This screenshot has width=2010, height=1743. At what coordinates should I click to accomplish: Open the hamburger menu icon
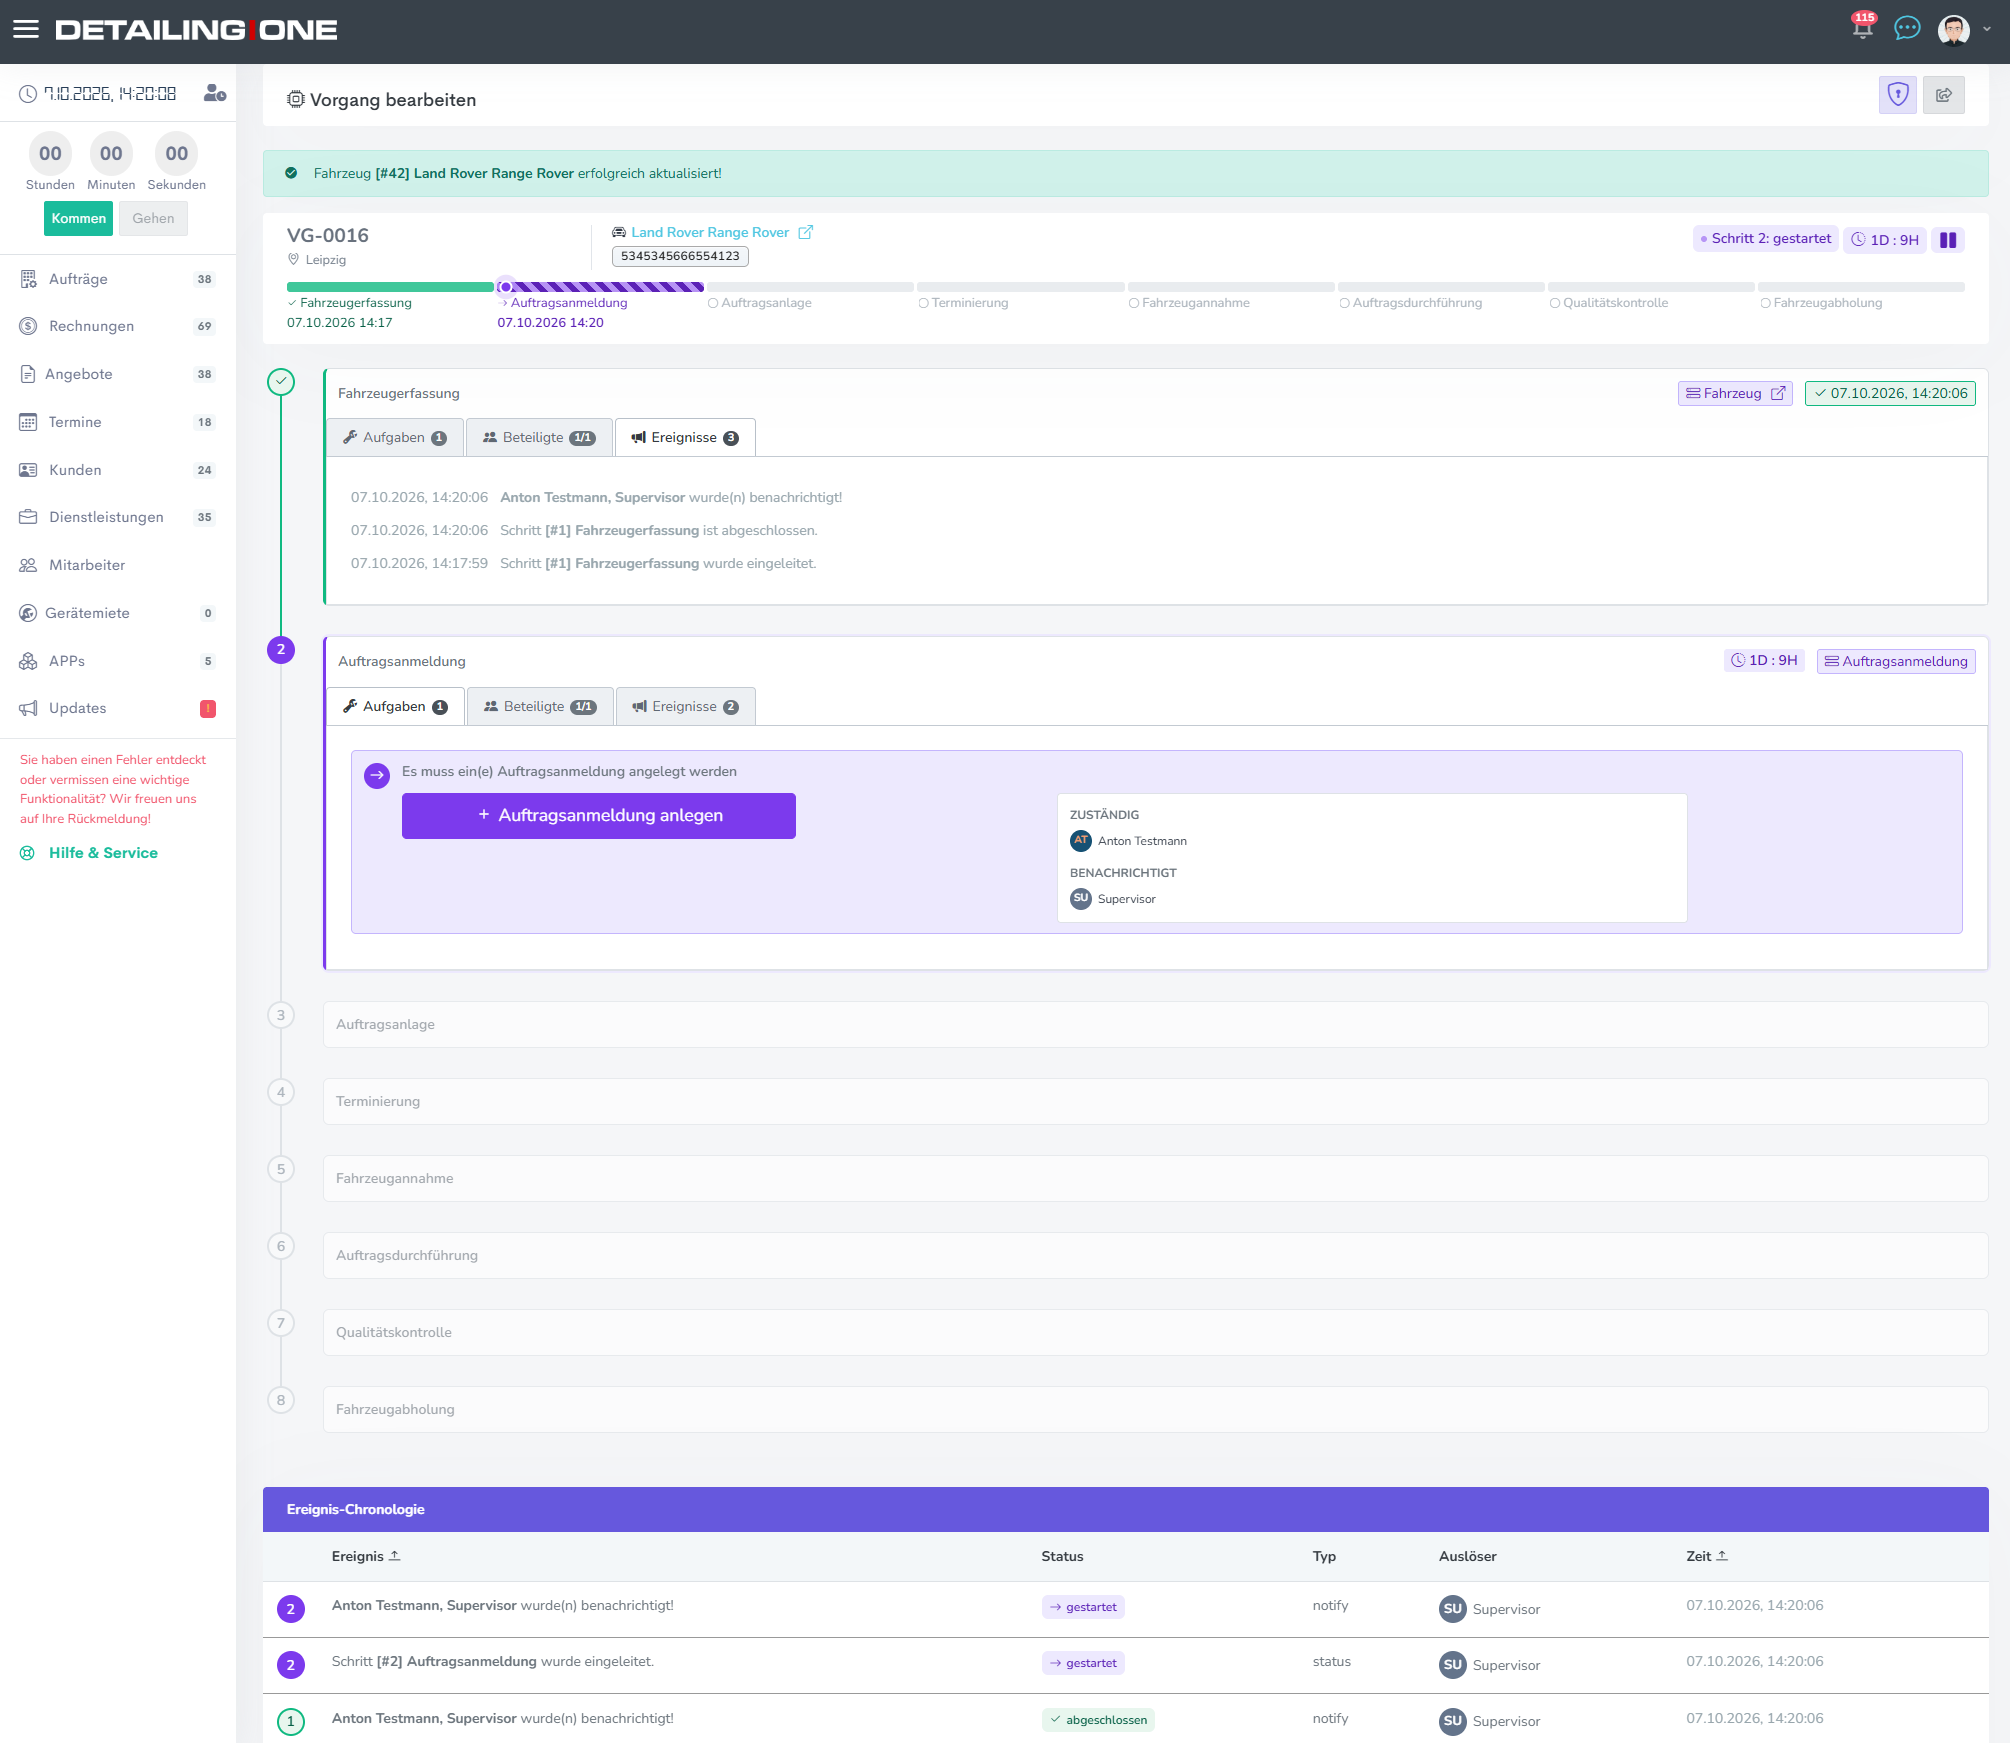(x=26, y=29)
